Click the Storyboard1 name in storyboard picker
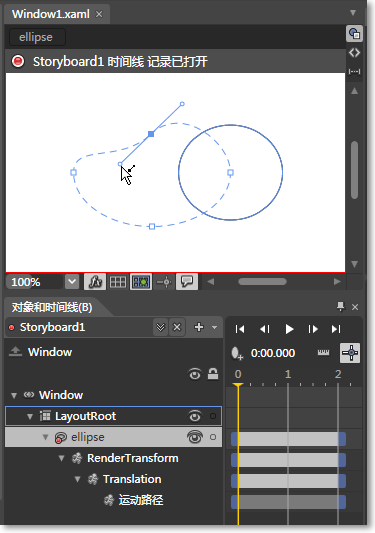 tap(52, 327)
